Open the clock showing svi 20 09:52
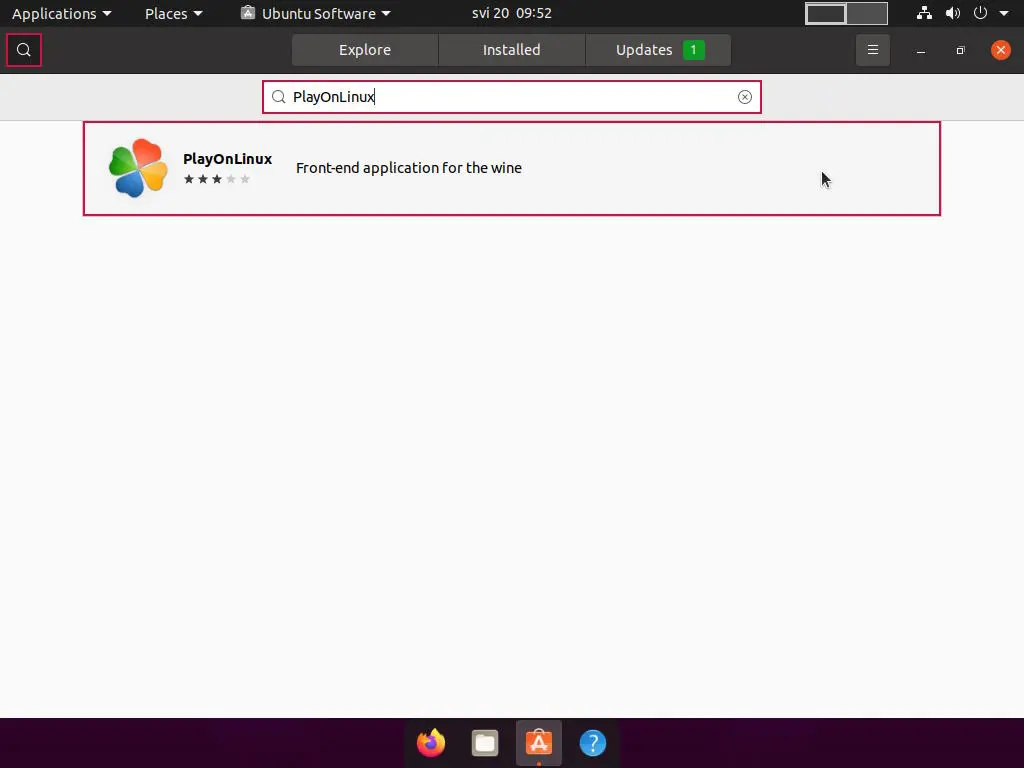The image size is (1024, 768). tap(511, 13)
